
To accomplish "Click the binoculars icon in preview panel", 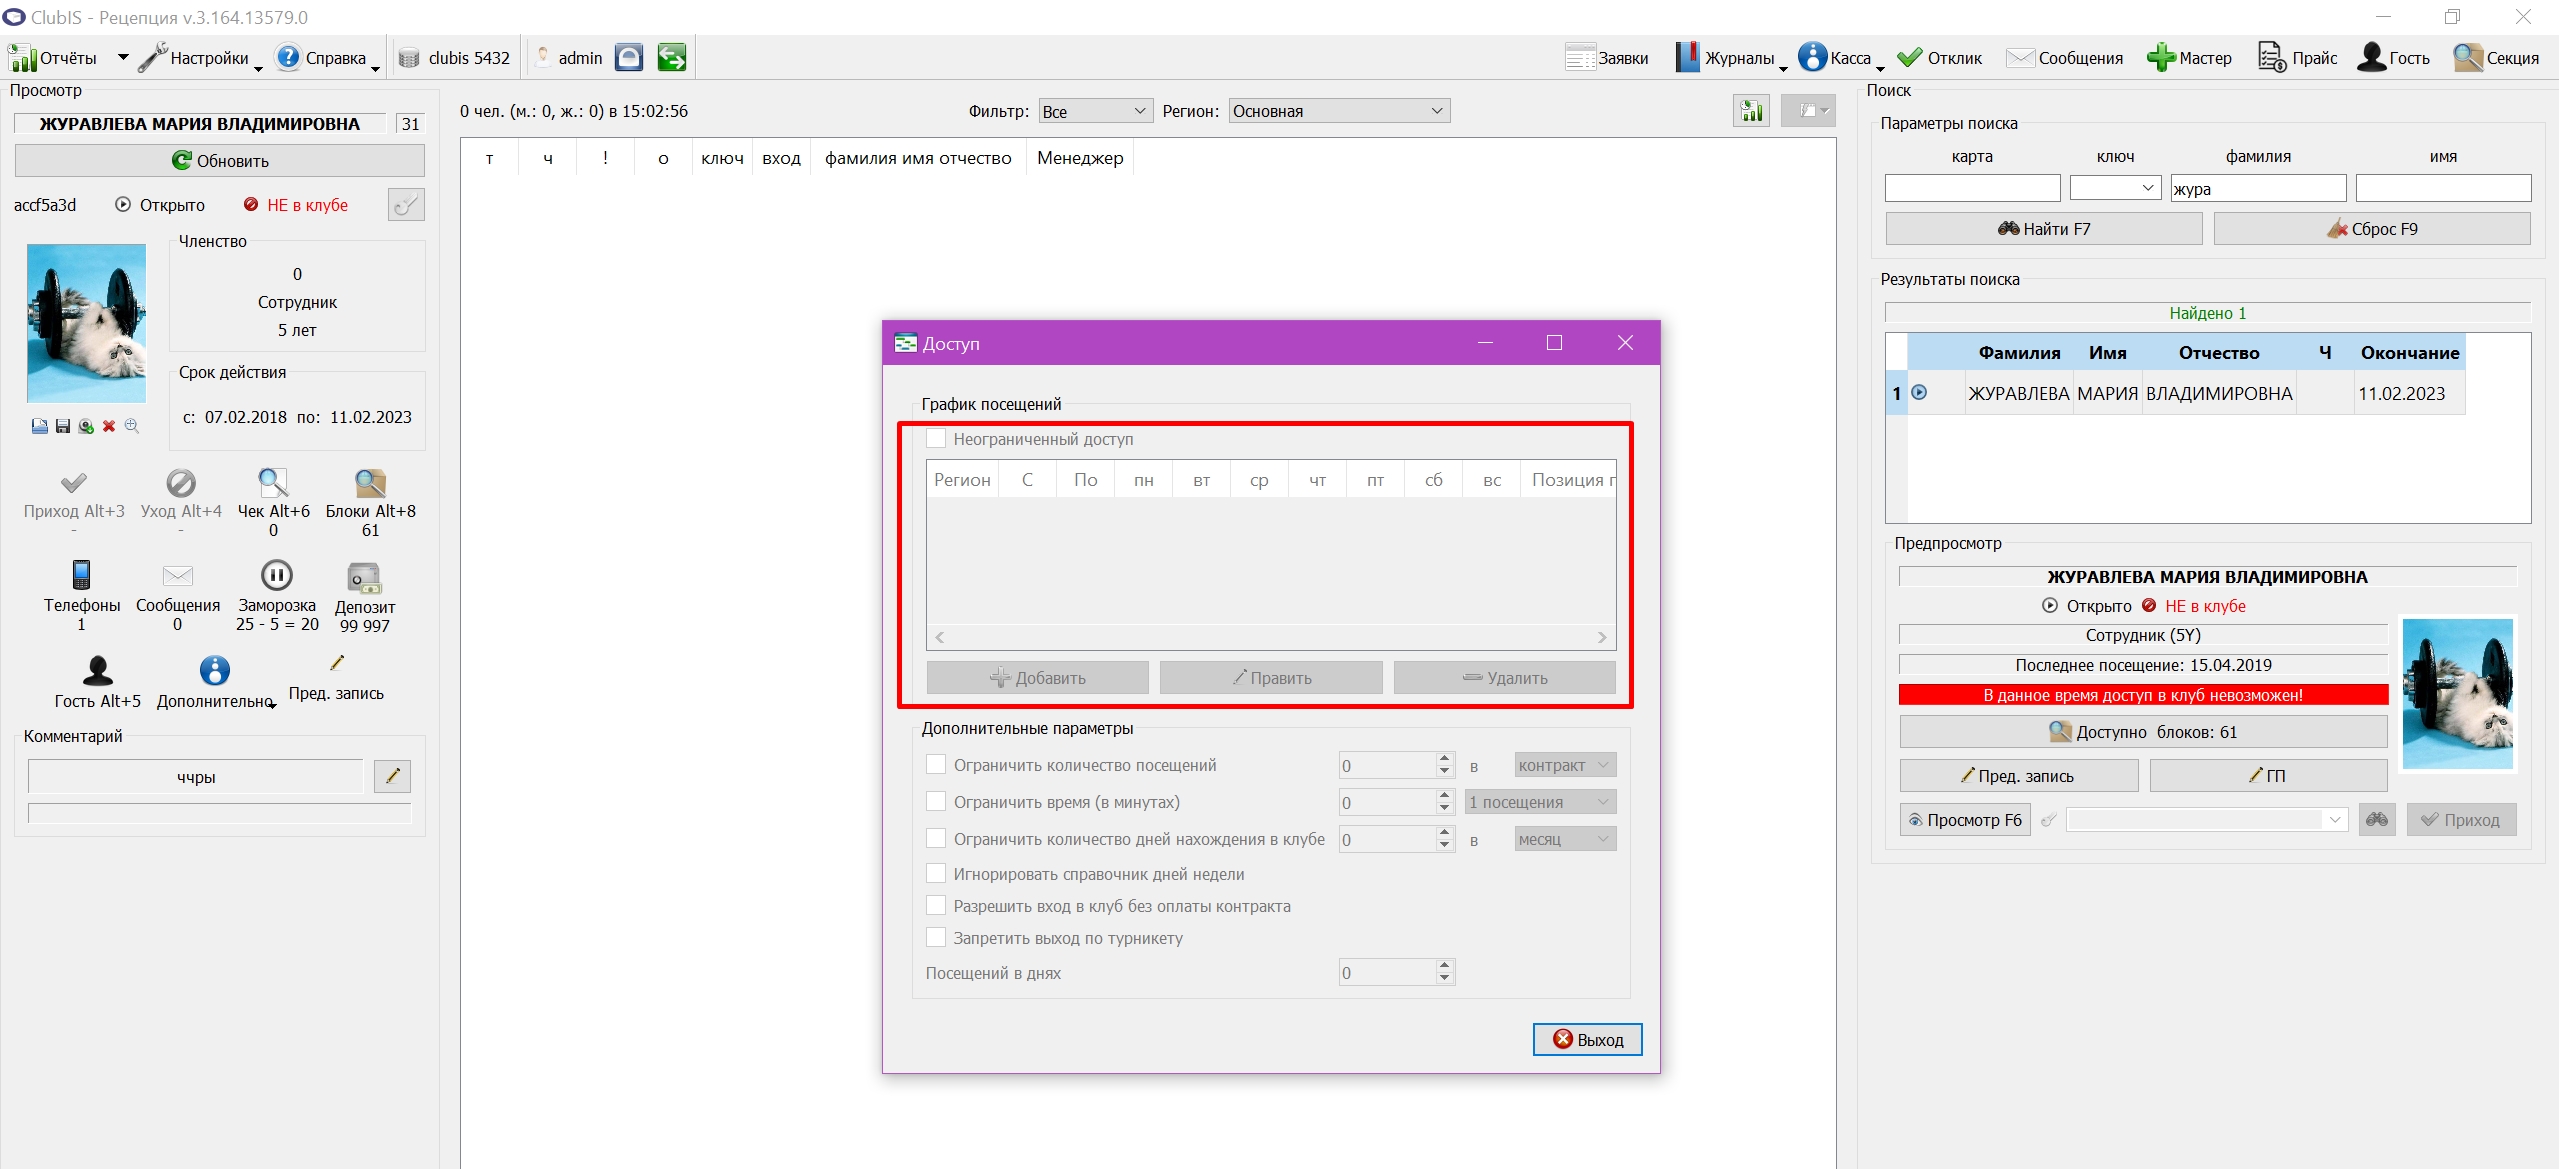I will click(x=2377, y=819).
